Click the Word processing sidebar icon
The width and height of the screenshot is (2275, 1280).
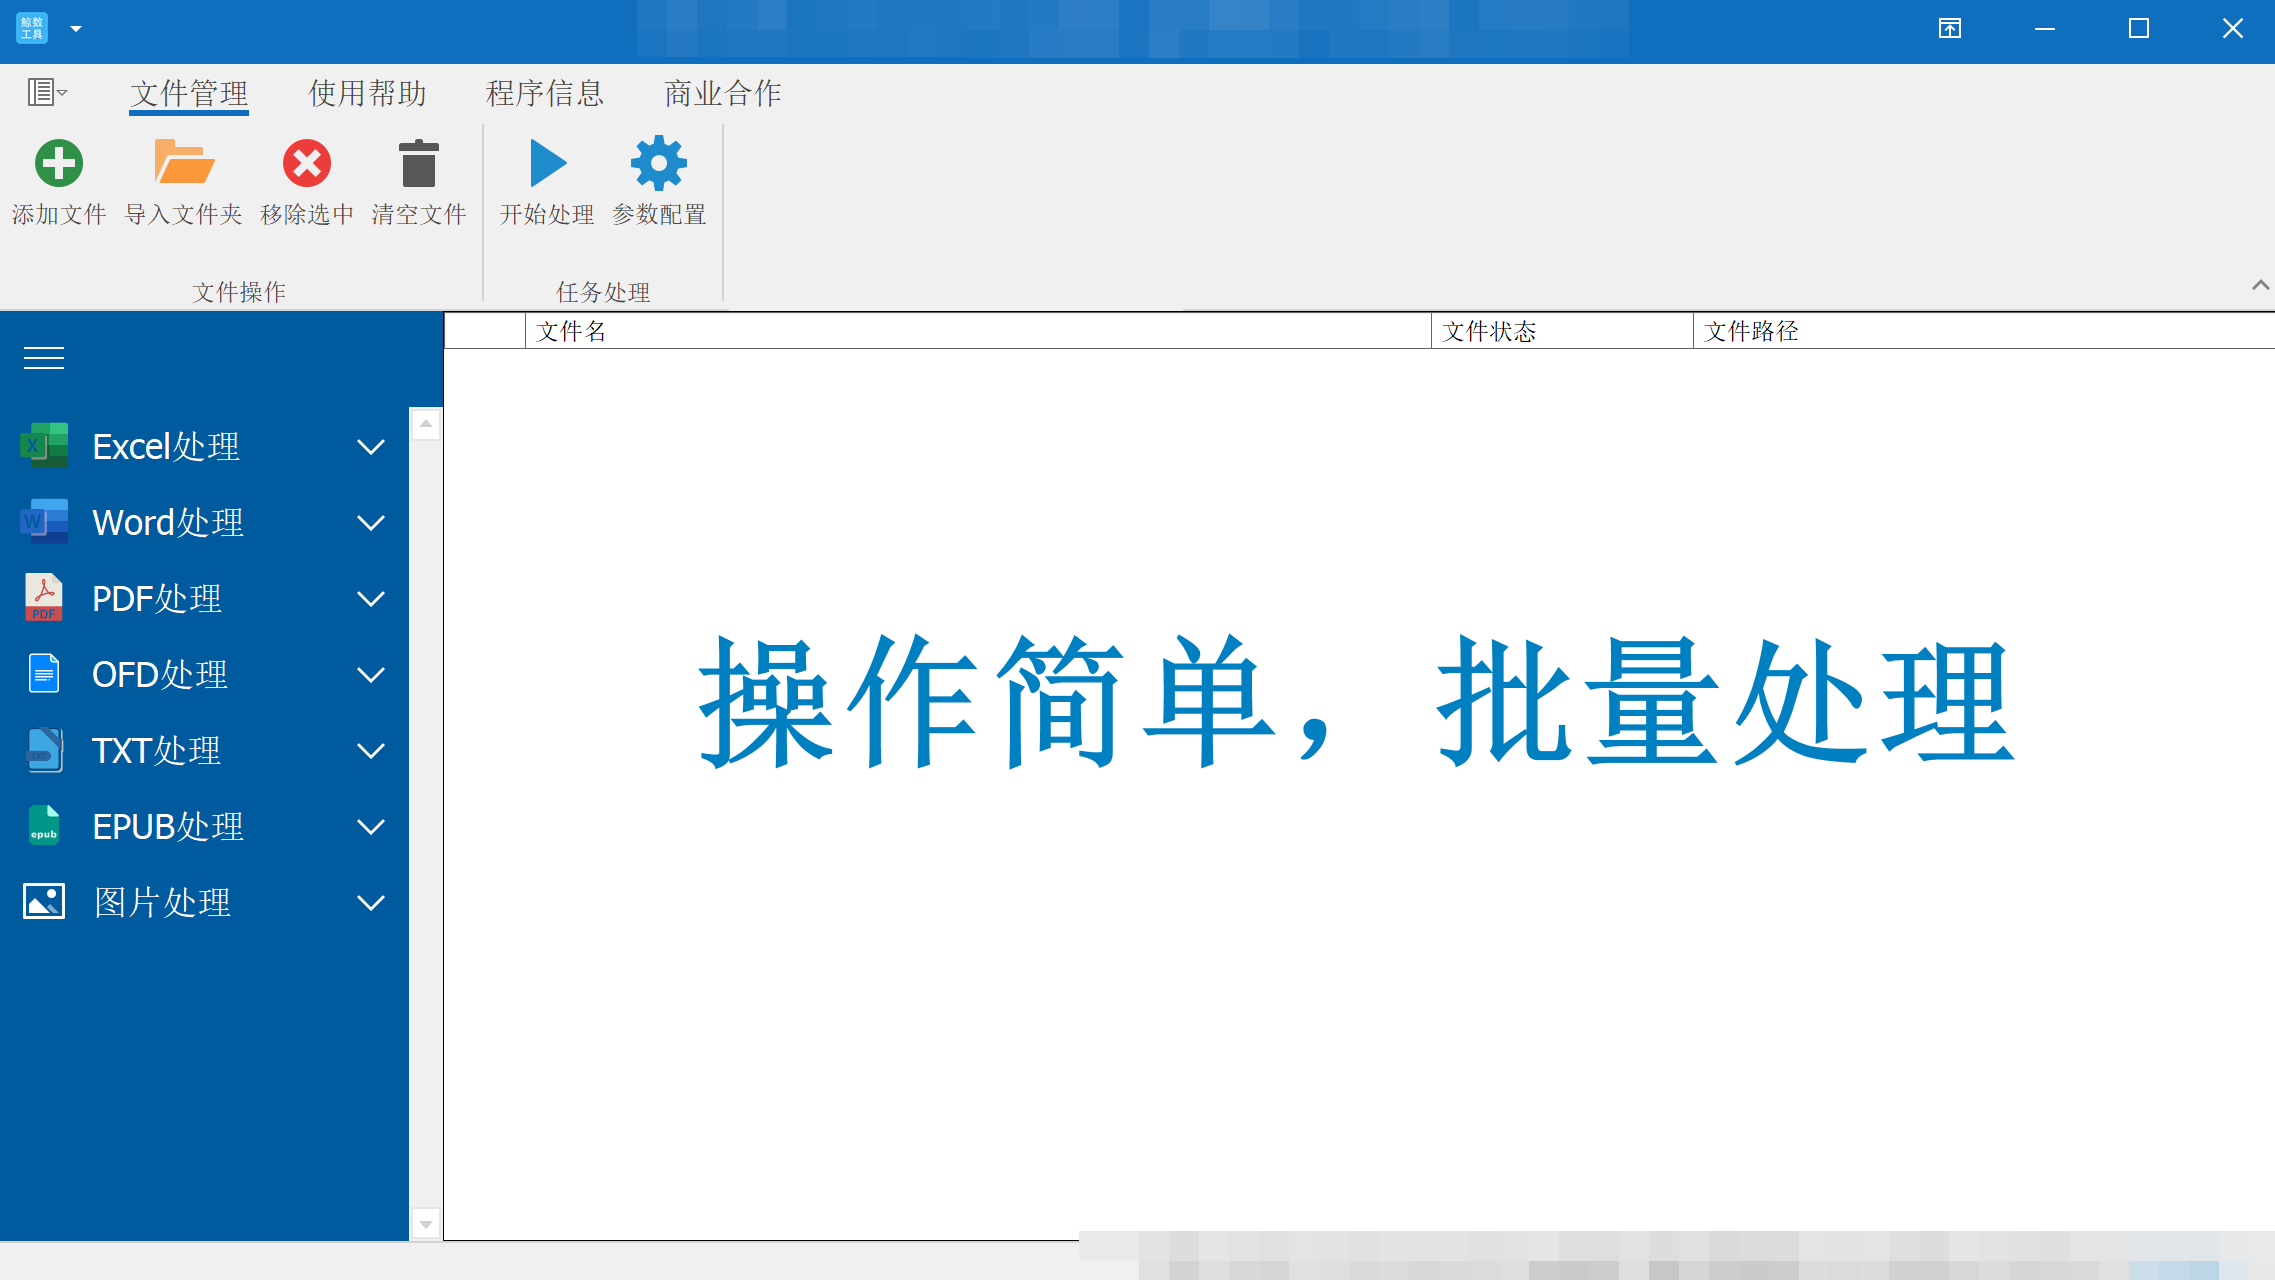pyautogui.click(x=44, y=522)
